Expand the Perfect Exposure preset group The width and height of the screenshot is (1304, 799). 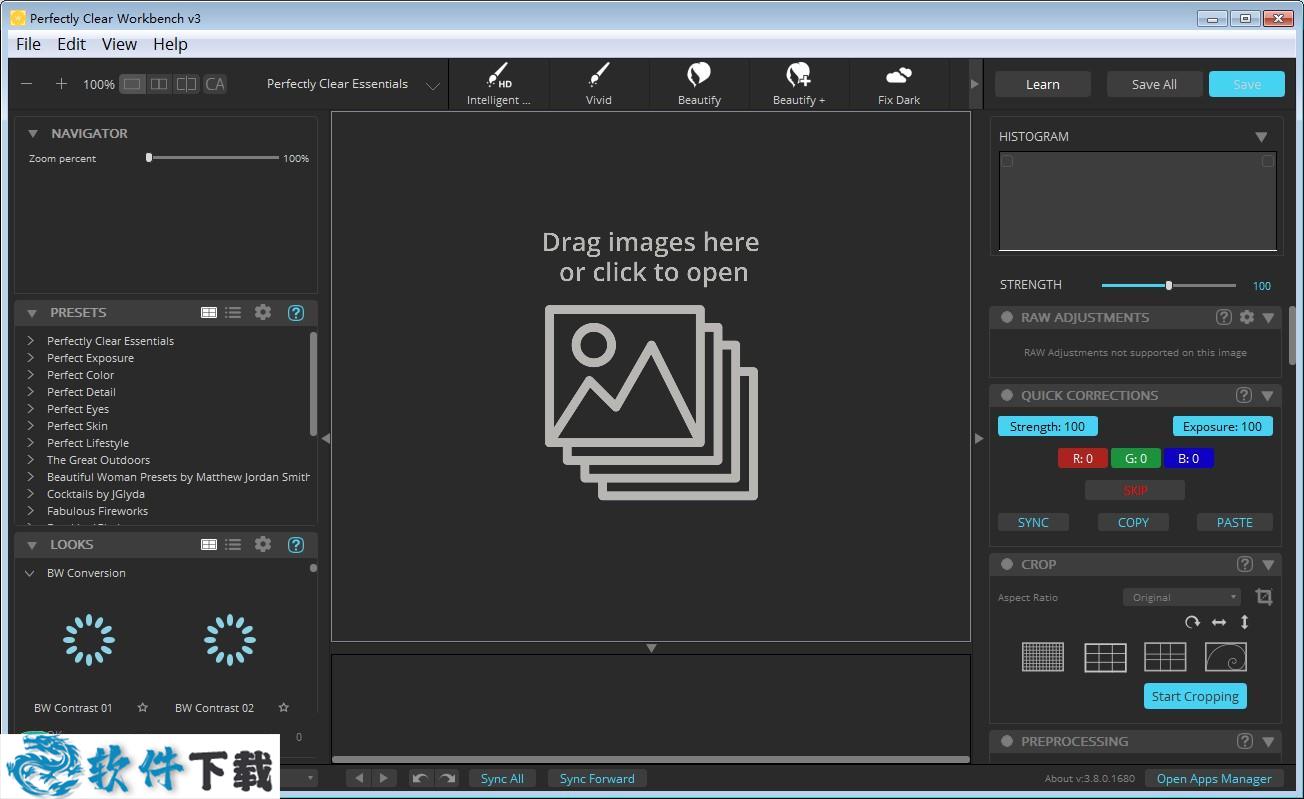coord(31,358)
